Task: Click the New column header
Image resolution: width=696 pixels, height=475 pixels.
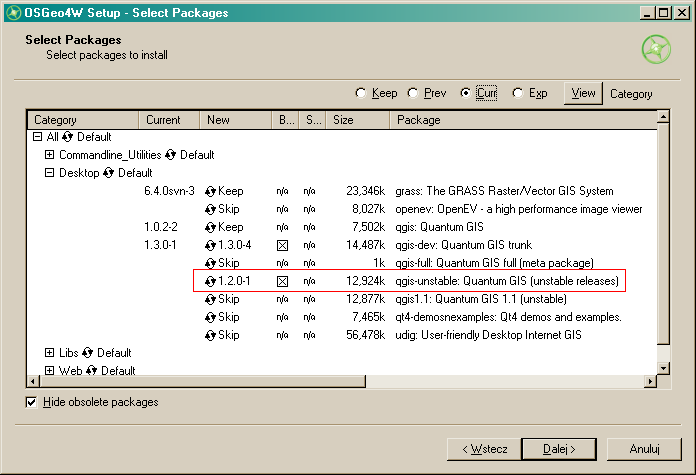Action: (x=236, y=120)
